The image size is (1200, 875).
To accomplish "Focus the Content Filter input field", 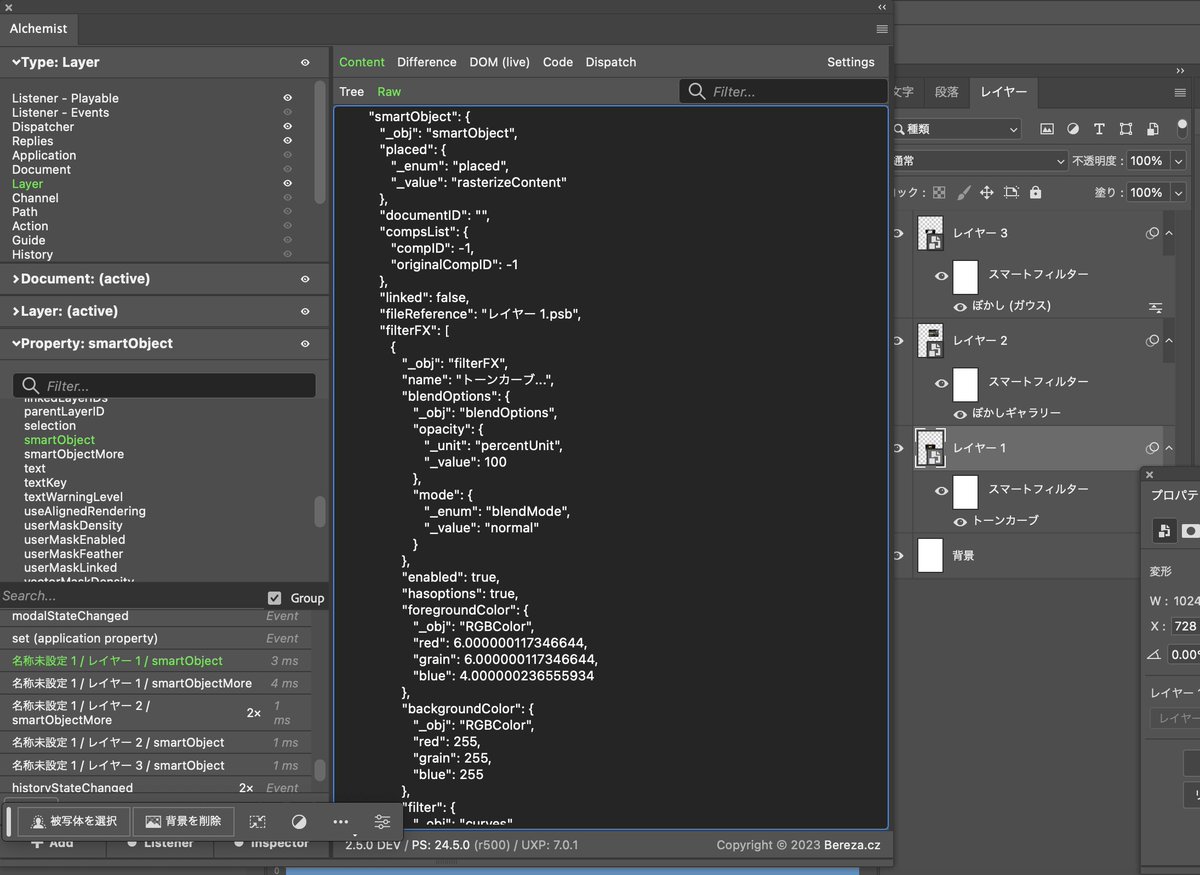I will coord(783,91).
